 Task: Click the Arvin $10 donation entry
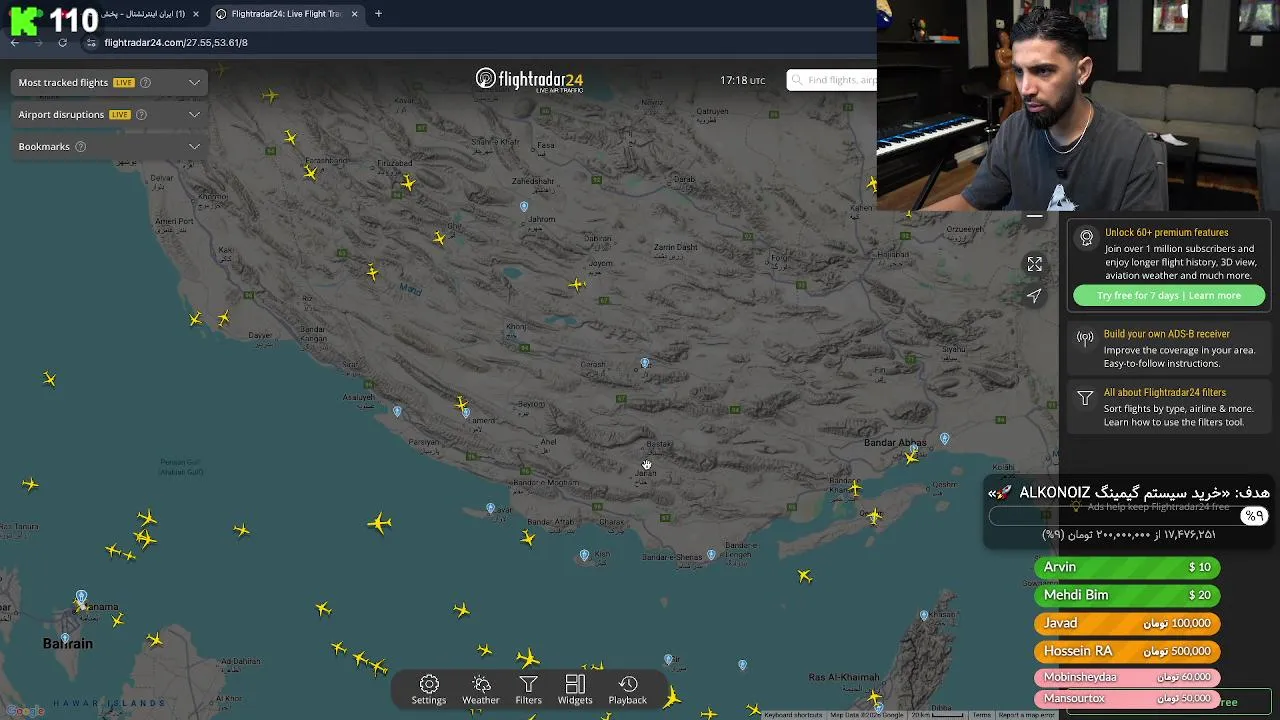[x=1127, y=567]
